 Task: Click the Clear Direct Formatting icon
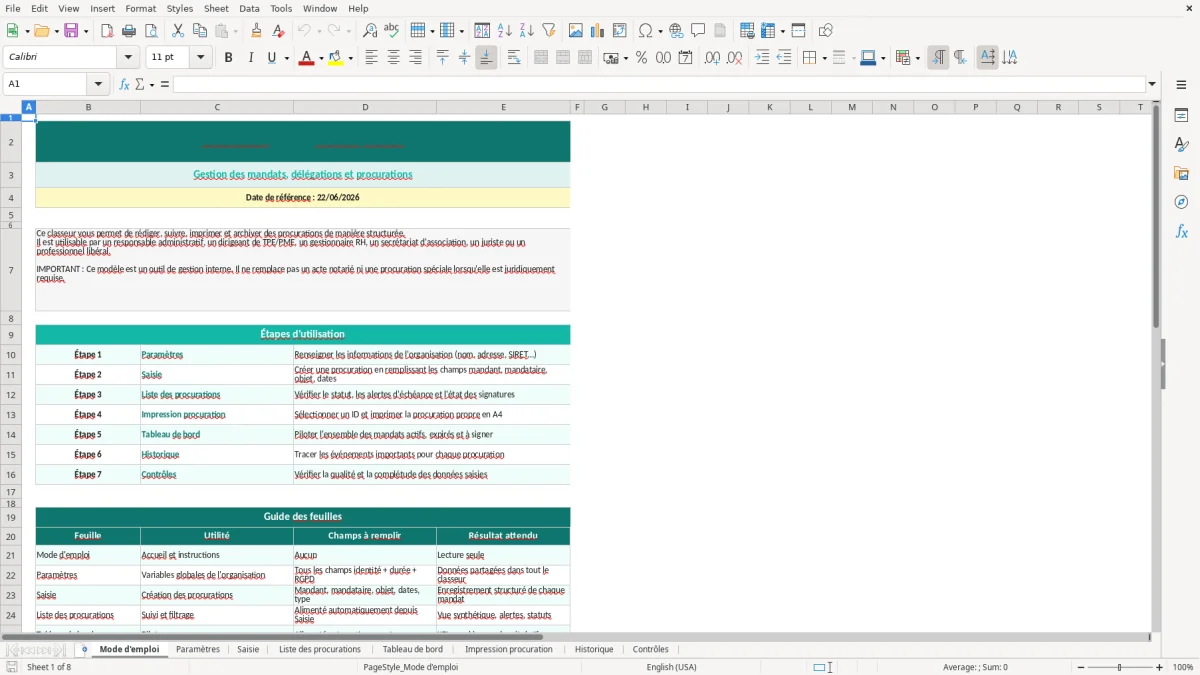pyautogui.click(x=279, y=31)
